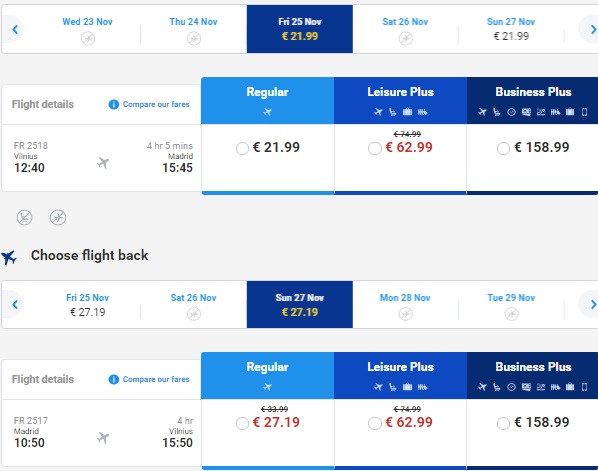
Task: Open return Compare our fares link
Action: tap(156, 379)
